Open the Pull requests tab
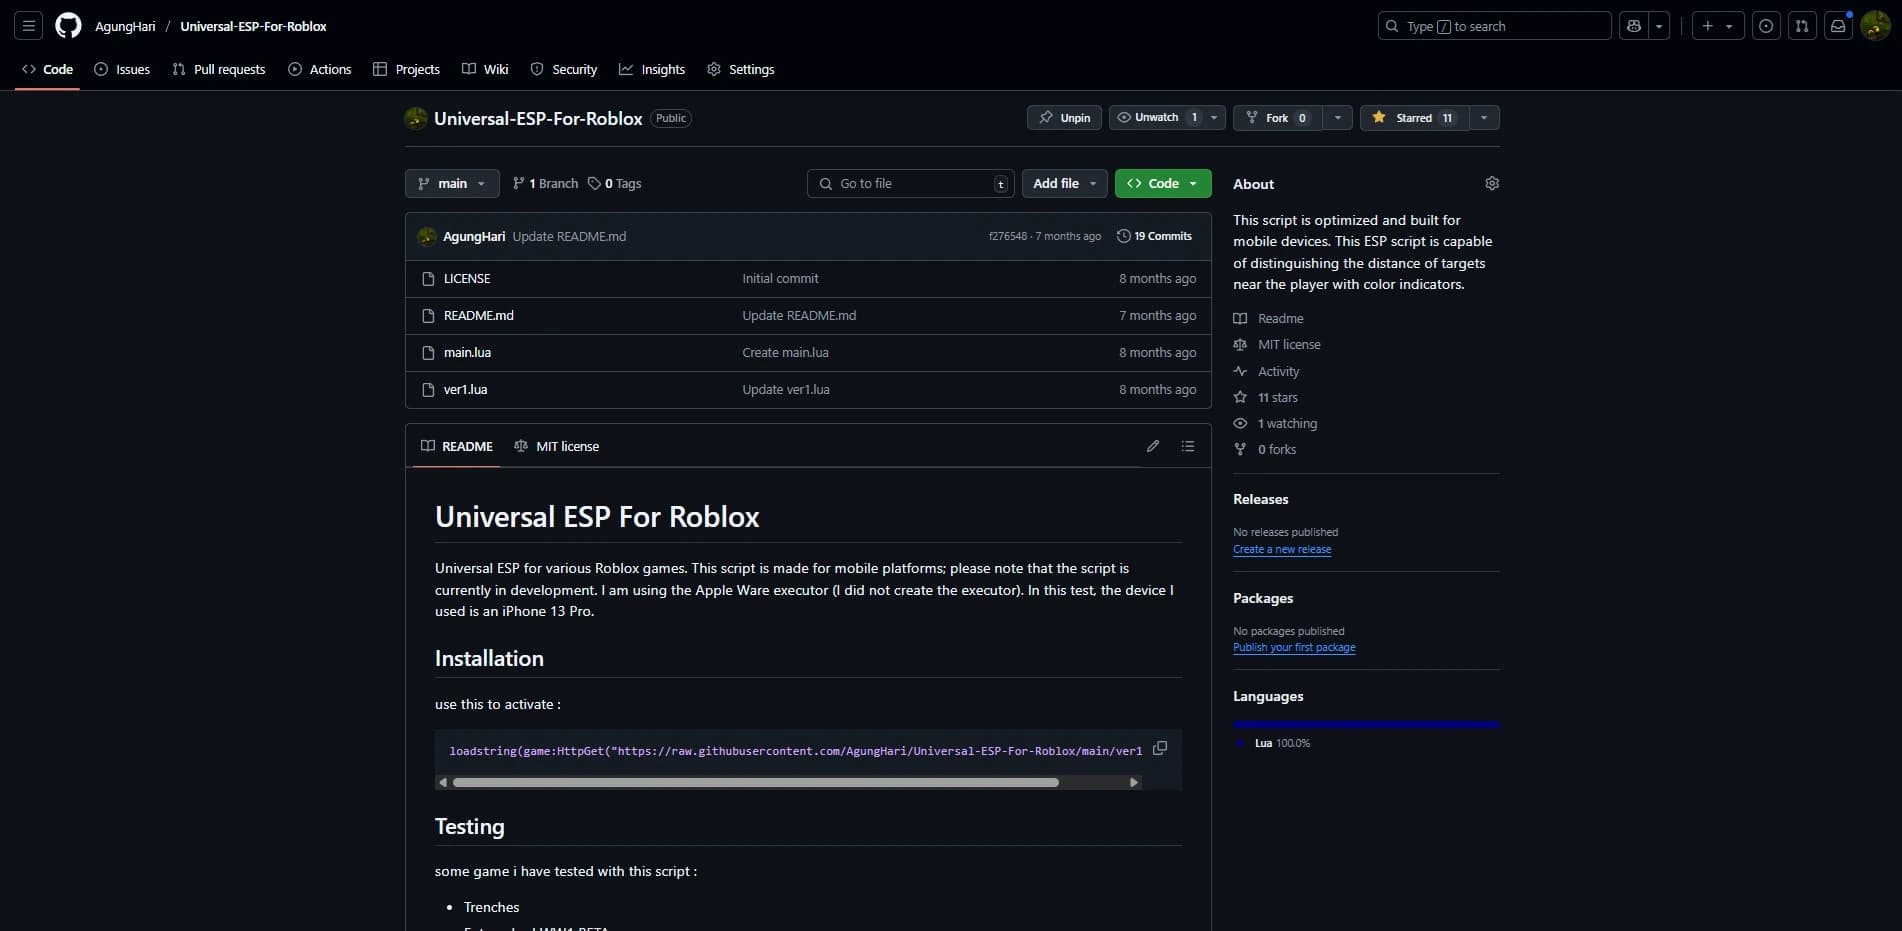Screen dimensions: 1902x931 point(219,69)
